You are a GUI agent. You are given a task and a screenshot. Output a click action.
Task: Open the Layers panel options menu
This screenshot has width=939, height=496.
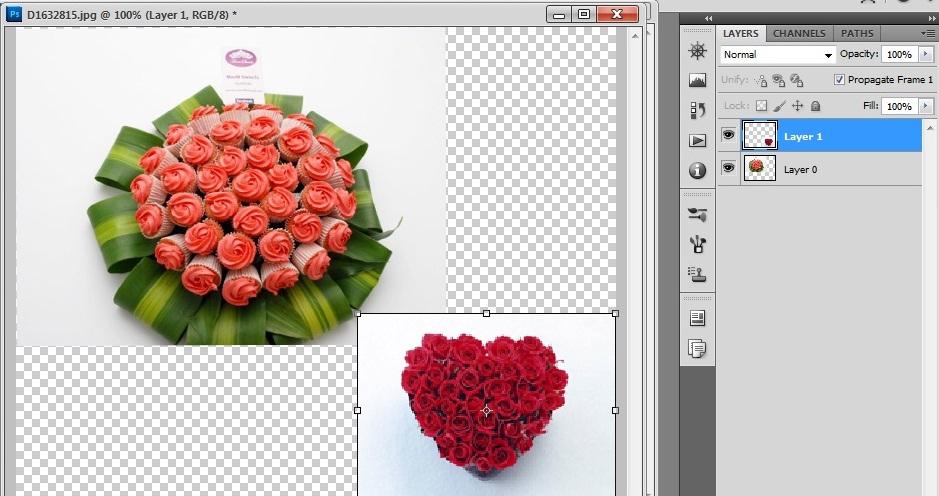(x=926, y=34)
